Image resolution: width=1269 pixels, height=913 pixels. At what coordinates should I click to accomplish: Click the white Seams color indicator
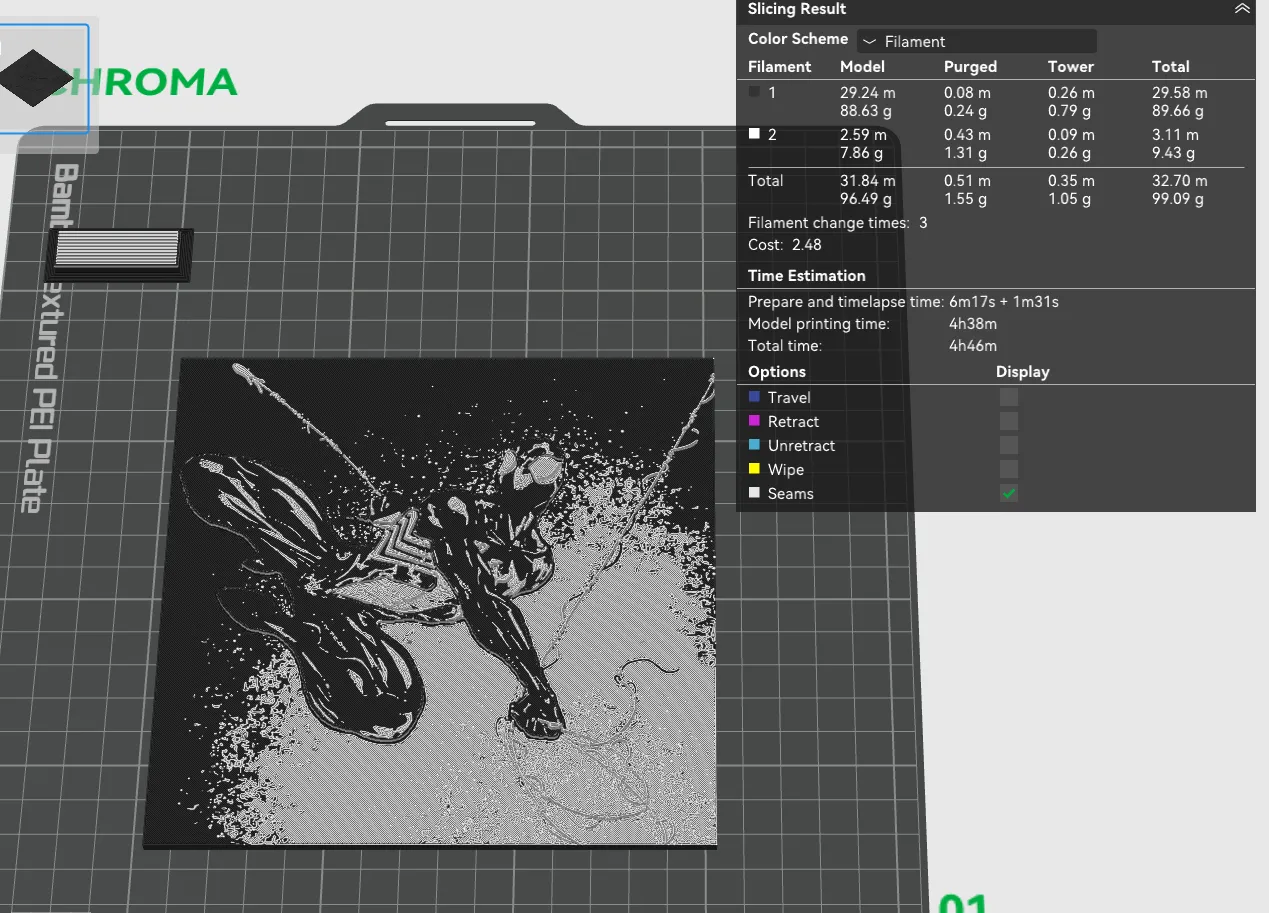click(x=755, y=493)
